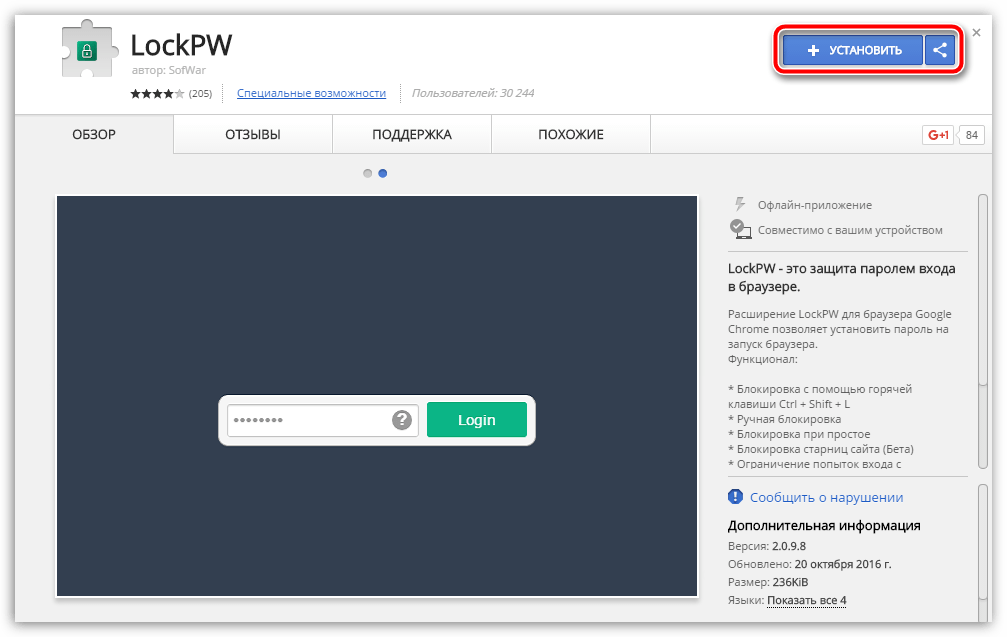The width and height of the screenshot is (1007, 637).
Task: Click the green Login button in screenshot
Action: [x=476, y=420]
